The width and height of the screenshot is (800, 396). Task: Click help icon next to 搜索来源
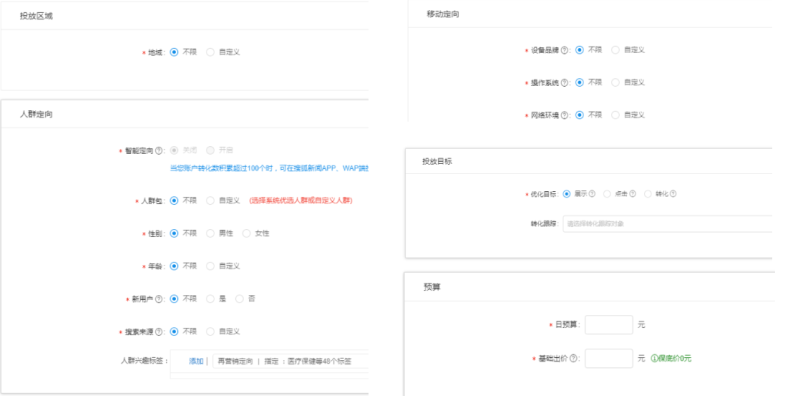(159, 332)
